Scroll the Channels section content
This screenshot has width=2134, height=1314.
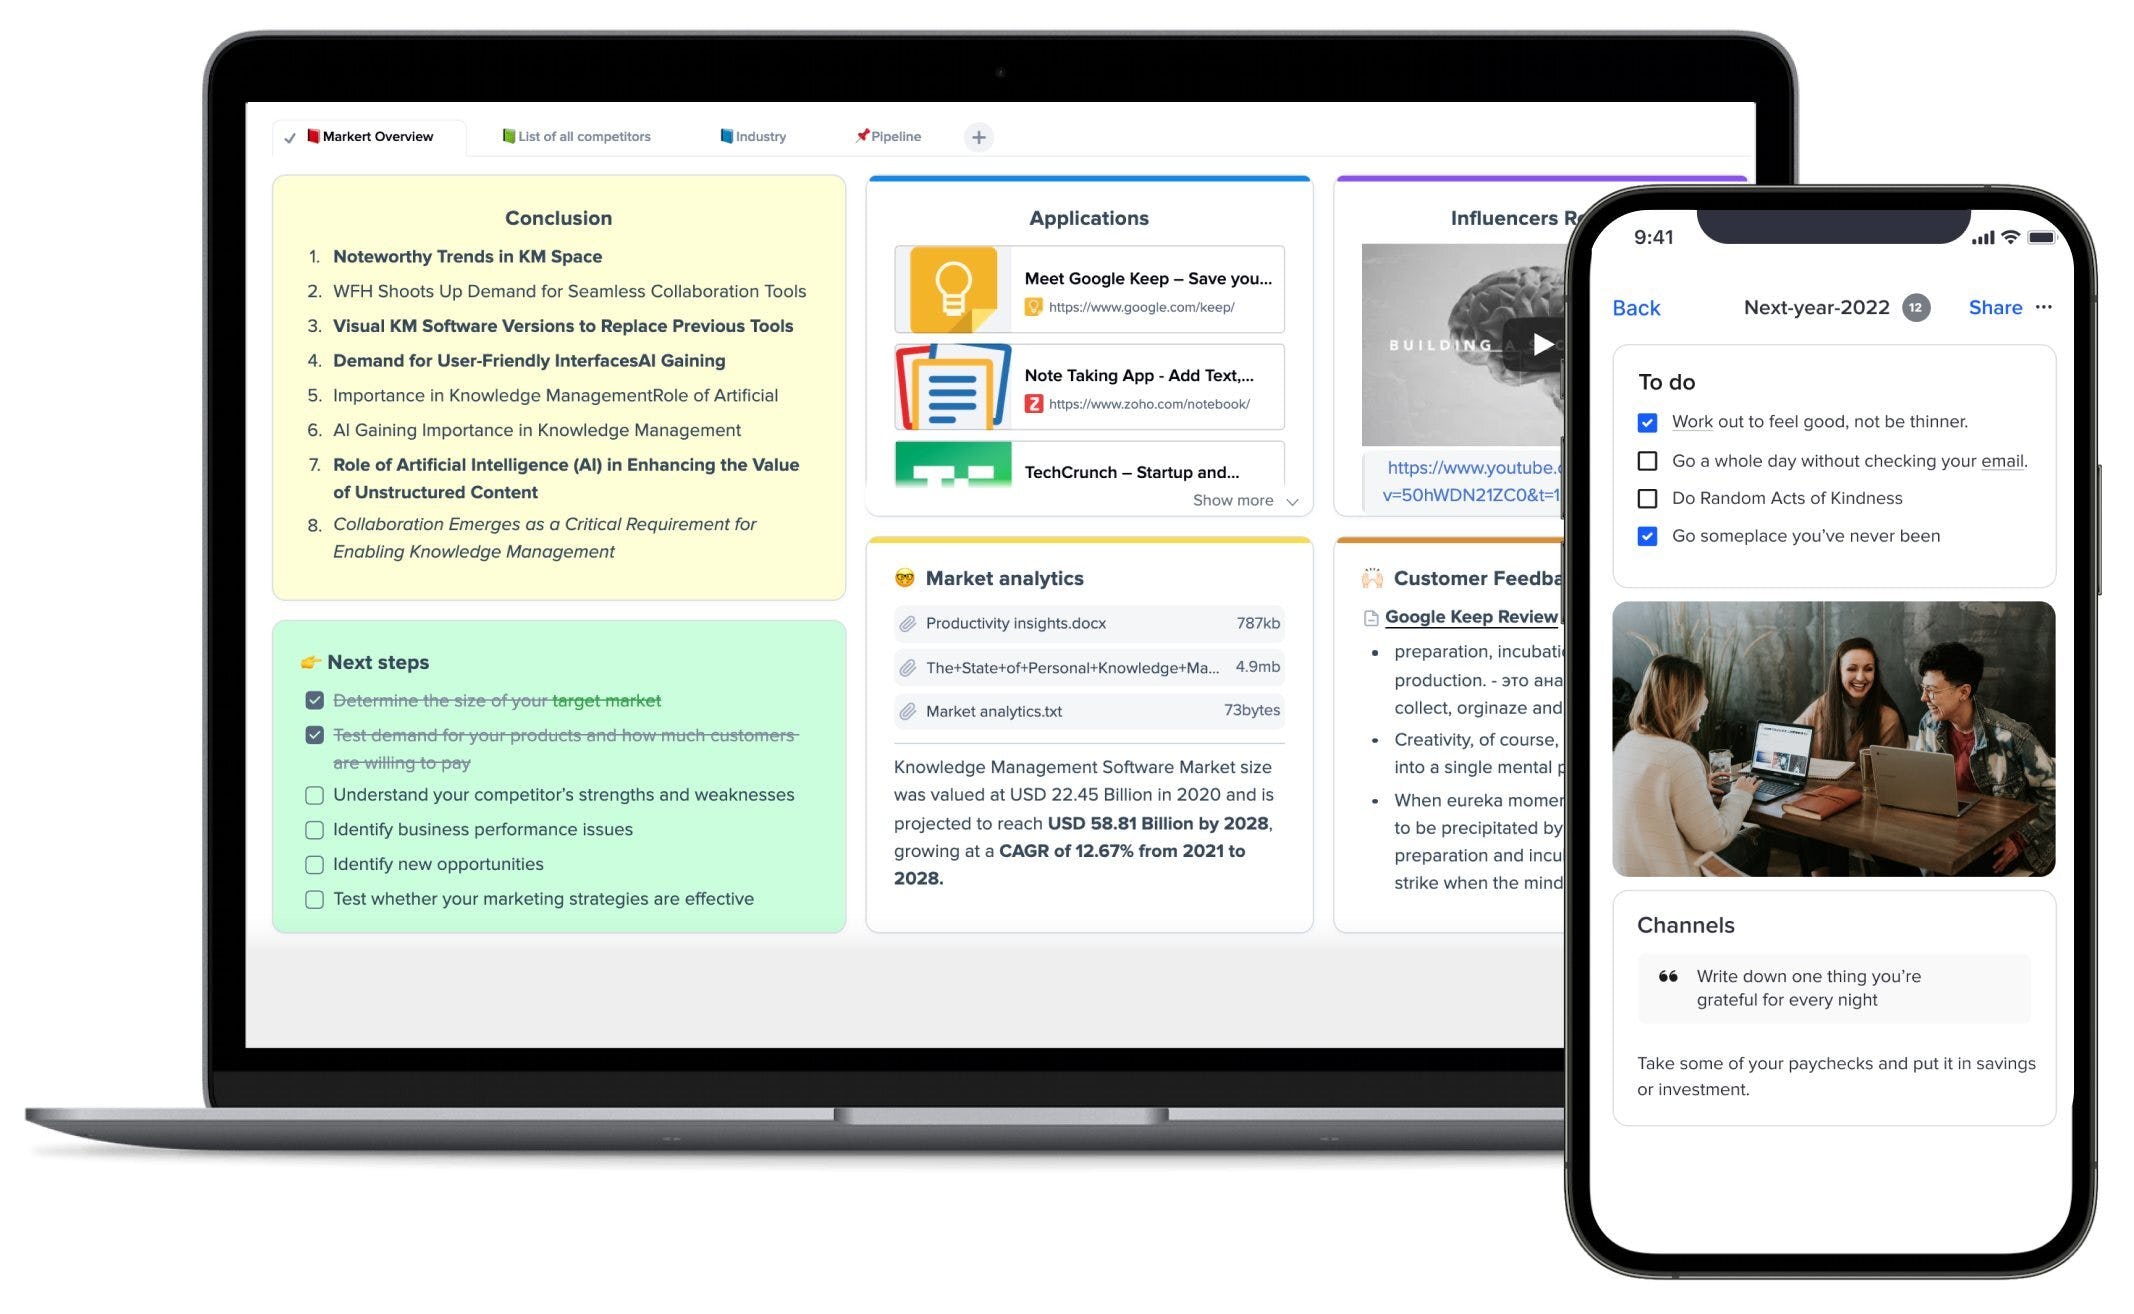(1831, 1037)
